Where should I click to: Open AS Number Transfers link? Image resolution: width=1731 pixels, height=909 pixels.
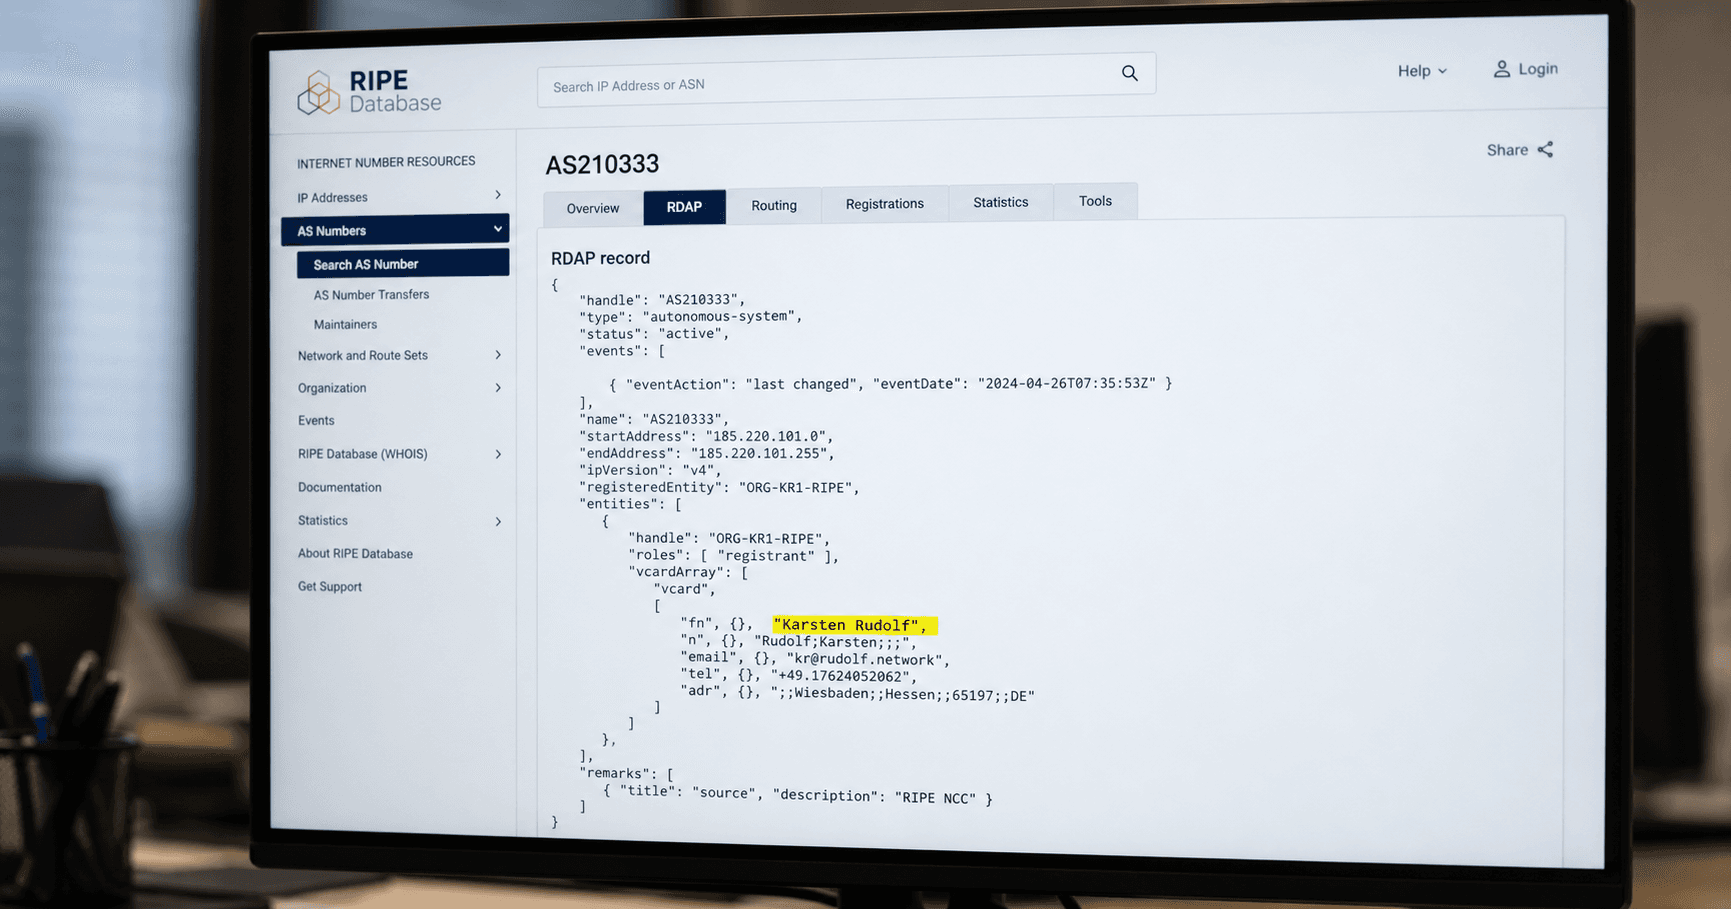371,295
